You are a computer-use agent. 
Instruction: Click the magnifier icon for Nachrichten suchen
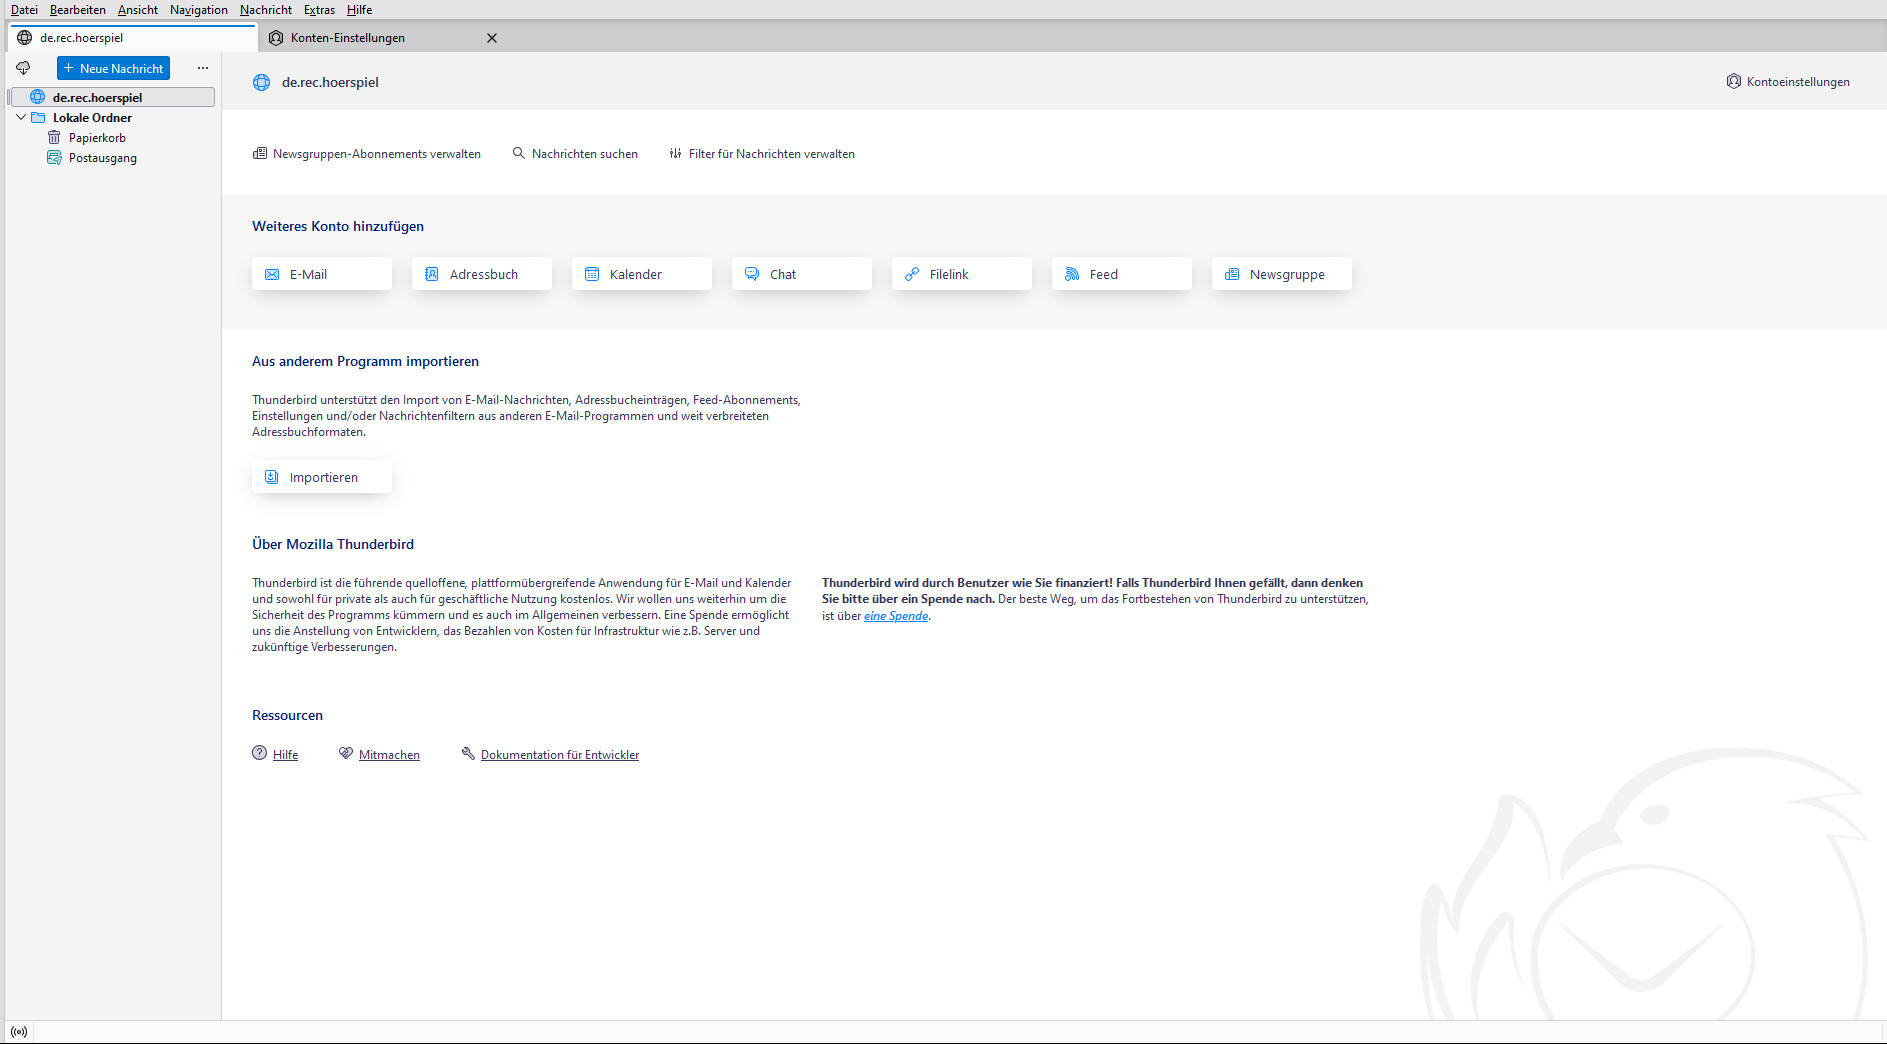[x=518, y=154]
